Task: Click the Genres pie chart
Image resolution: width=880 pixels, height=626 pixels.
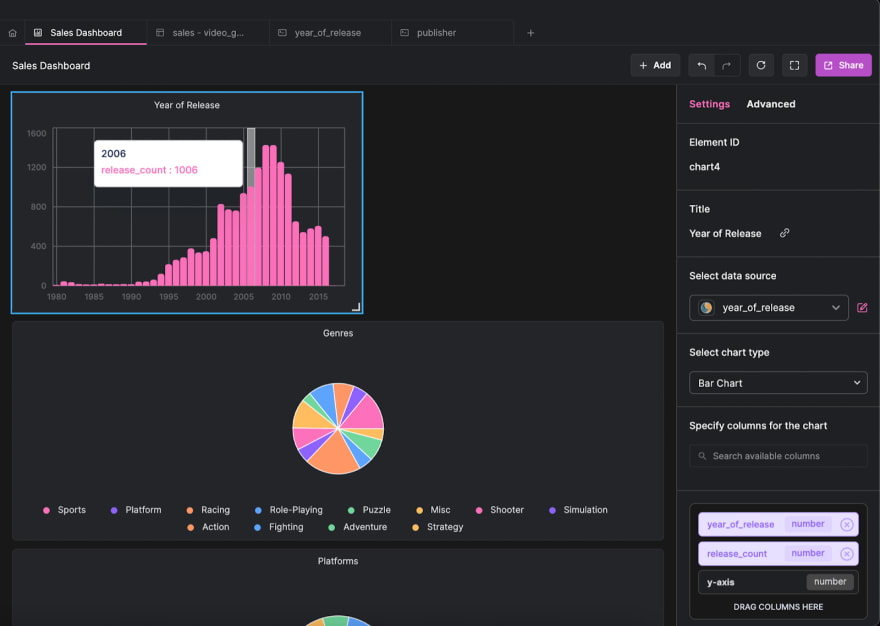Action: (338, 428)
